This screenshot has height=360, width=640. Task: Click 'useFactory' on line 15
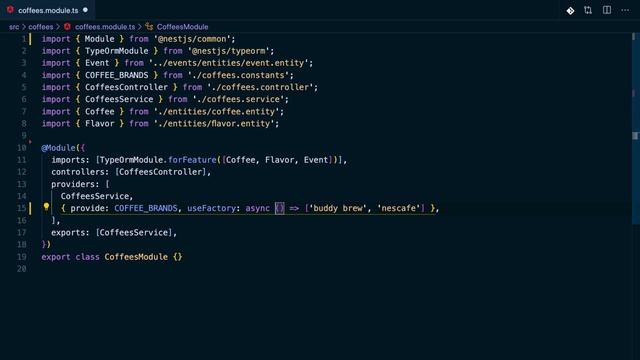pyautogui.click(x=211, y=208)
